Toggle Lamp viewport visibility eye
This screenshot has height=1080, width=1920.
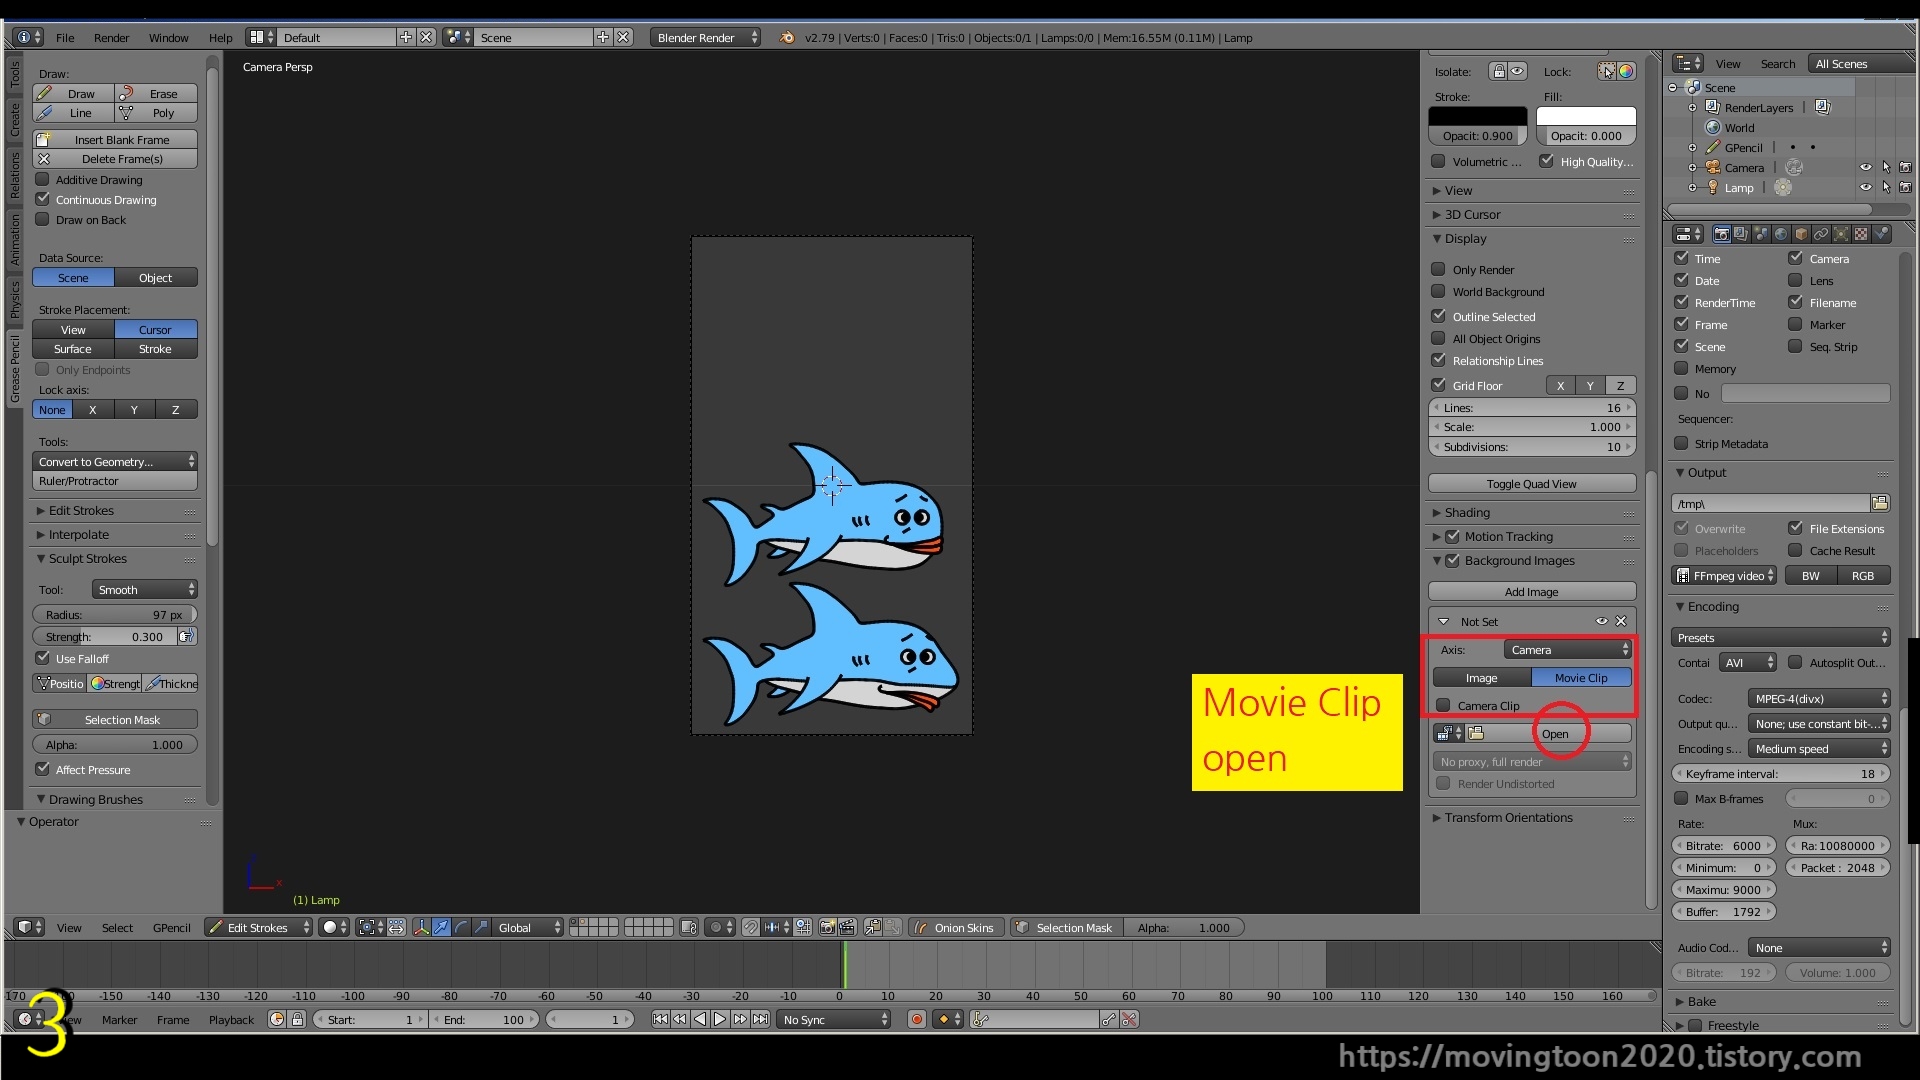click(1865, 187)
